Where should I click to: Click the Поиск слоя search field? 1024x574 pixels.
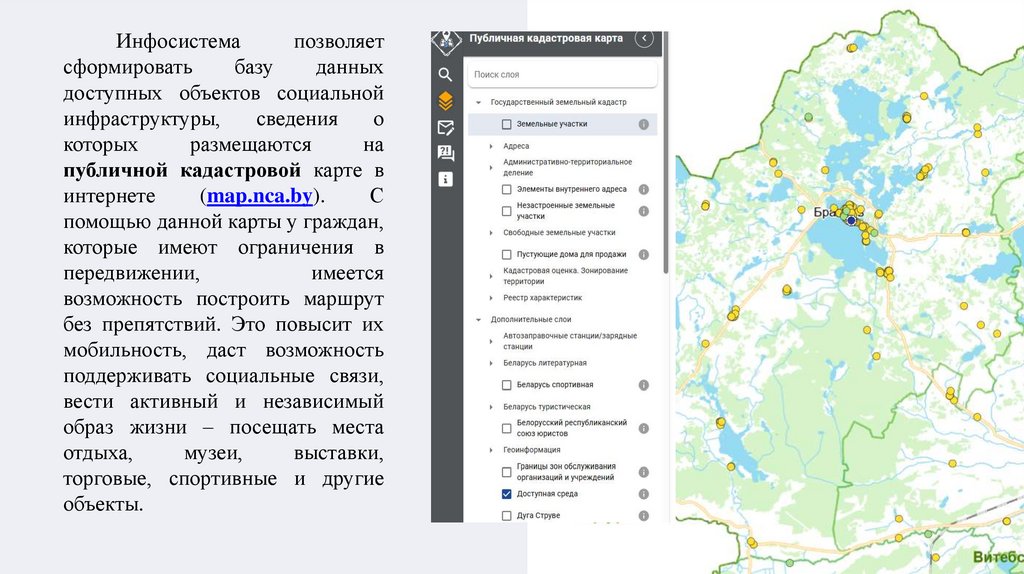click(560, 74)
